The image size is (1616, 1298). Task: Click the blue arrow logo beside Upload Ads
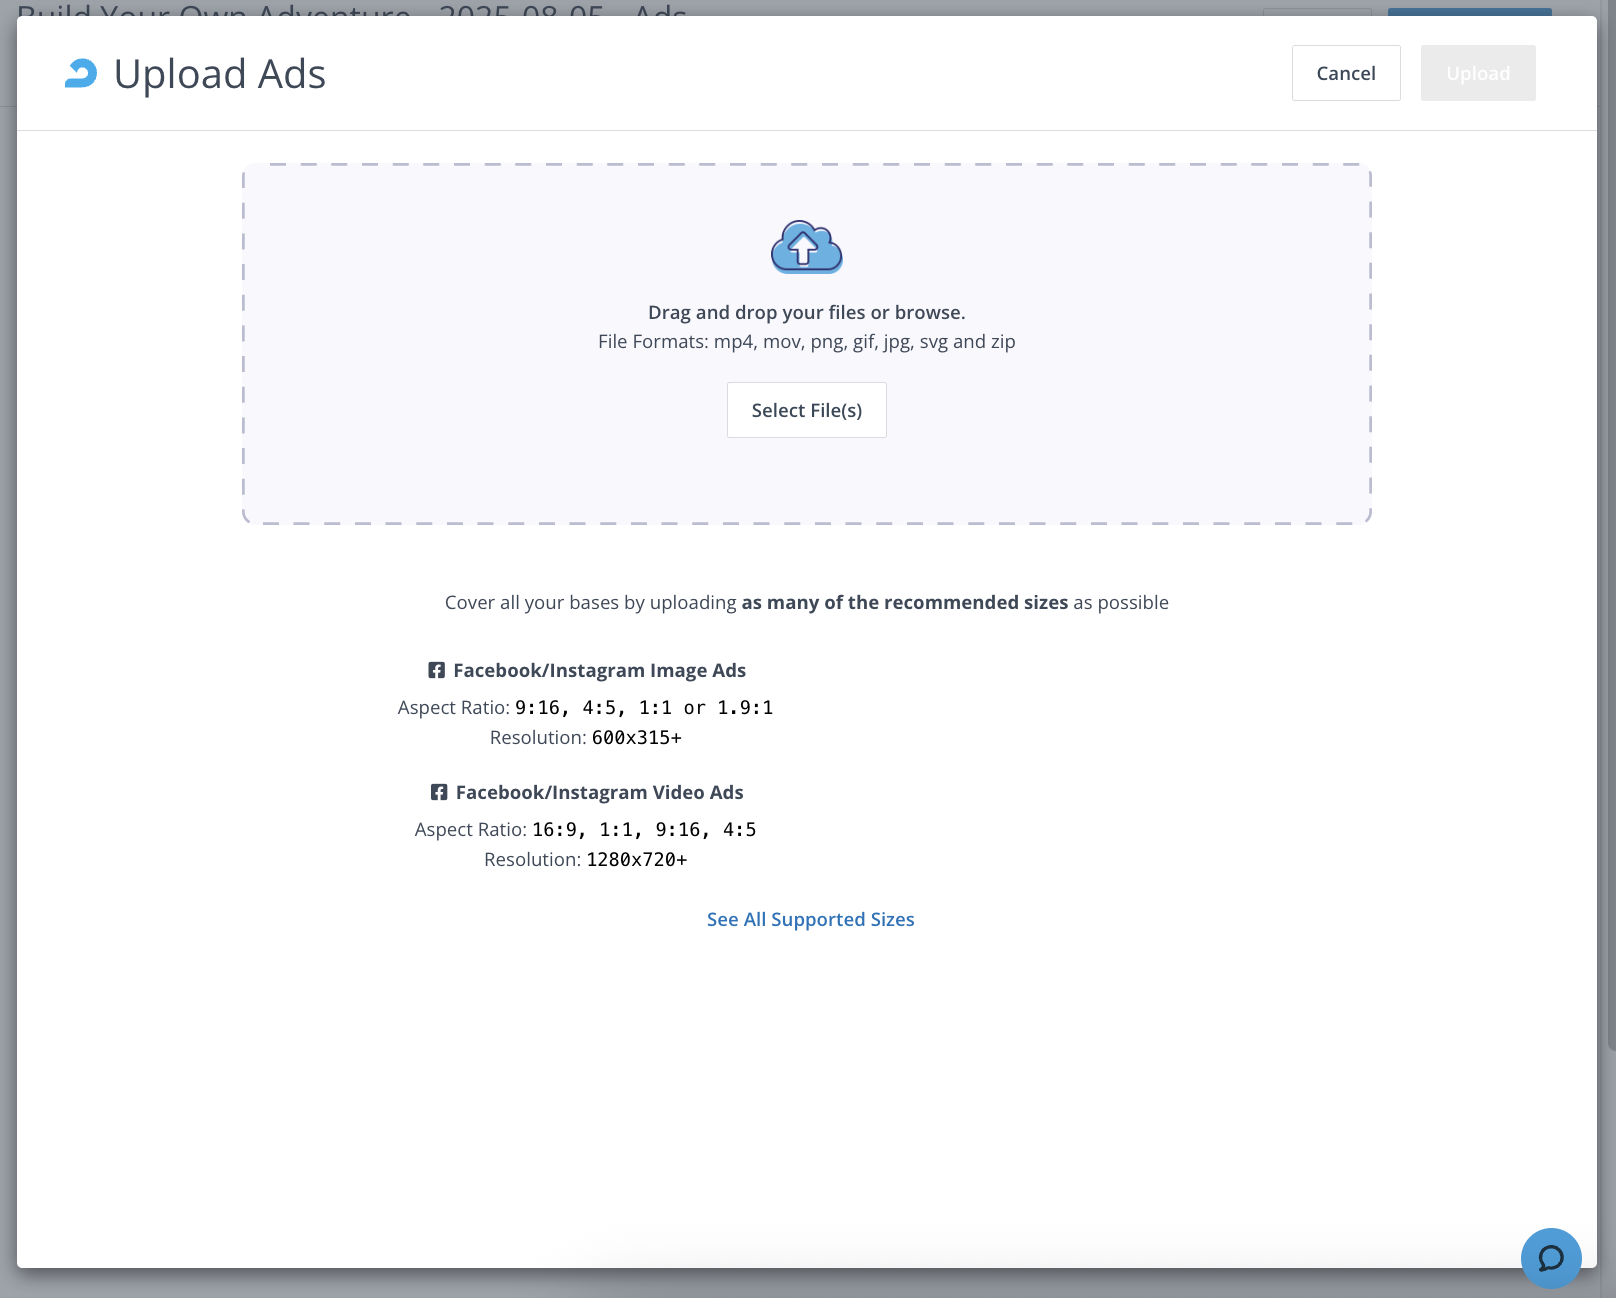[81, 73]
